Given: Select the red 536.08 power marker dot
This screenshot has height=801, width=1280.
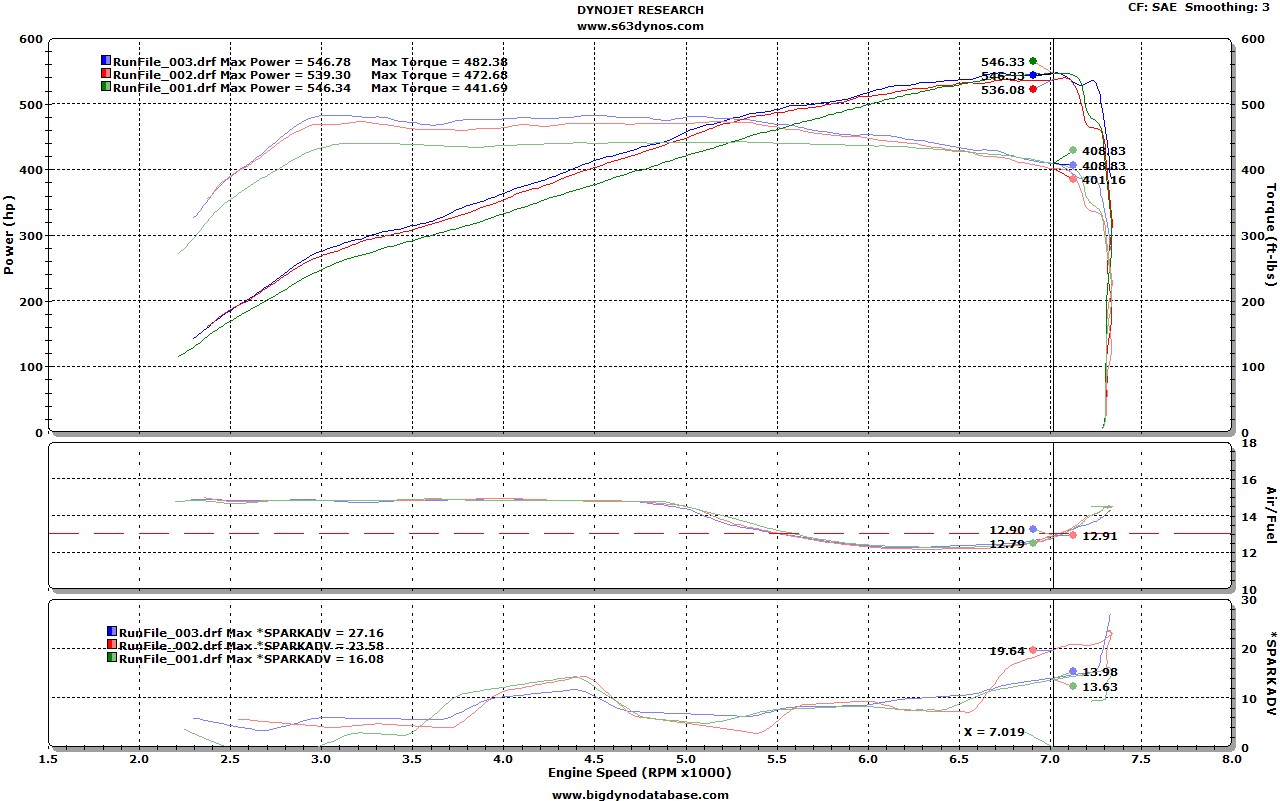Looking at the screenshot, I should tap(1031, 88).
